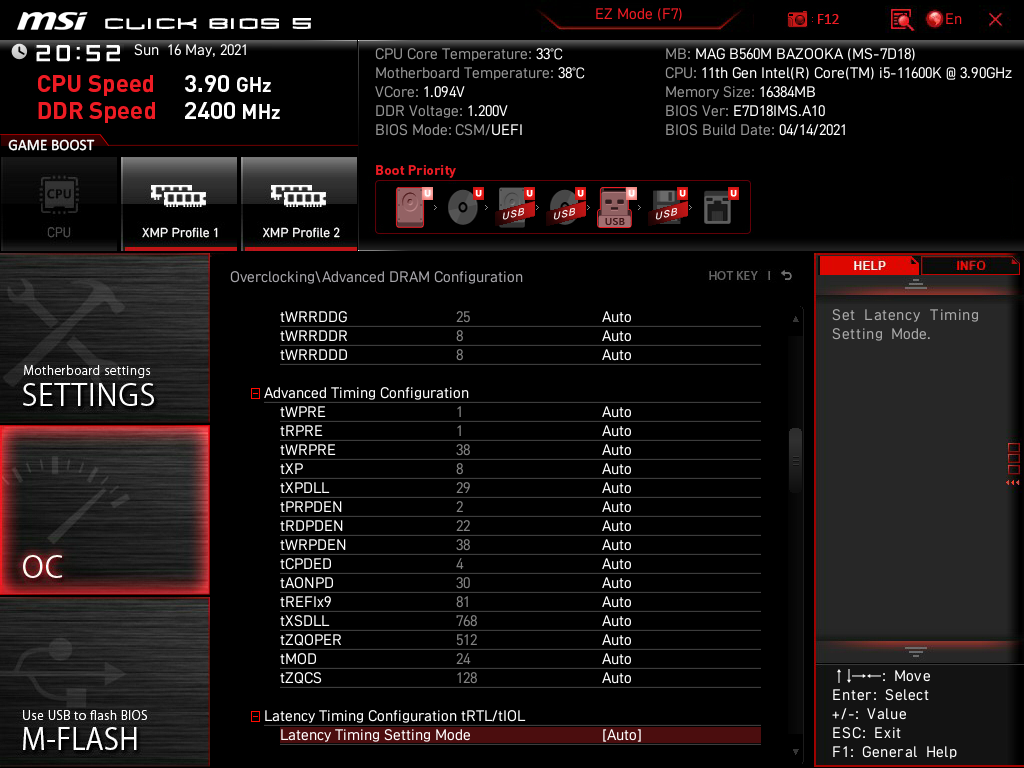The image size is (1024, 768).
Task: Select the hard disk boot device icon
Action: [413, 207]
